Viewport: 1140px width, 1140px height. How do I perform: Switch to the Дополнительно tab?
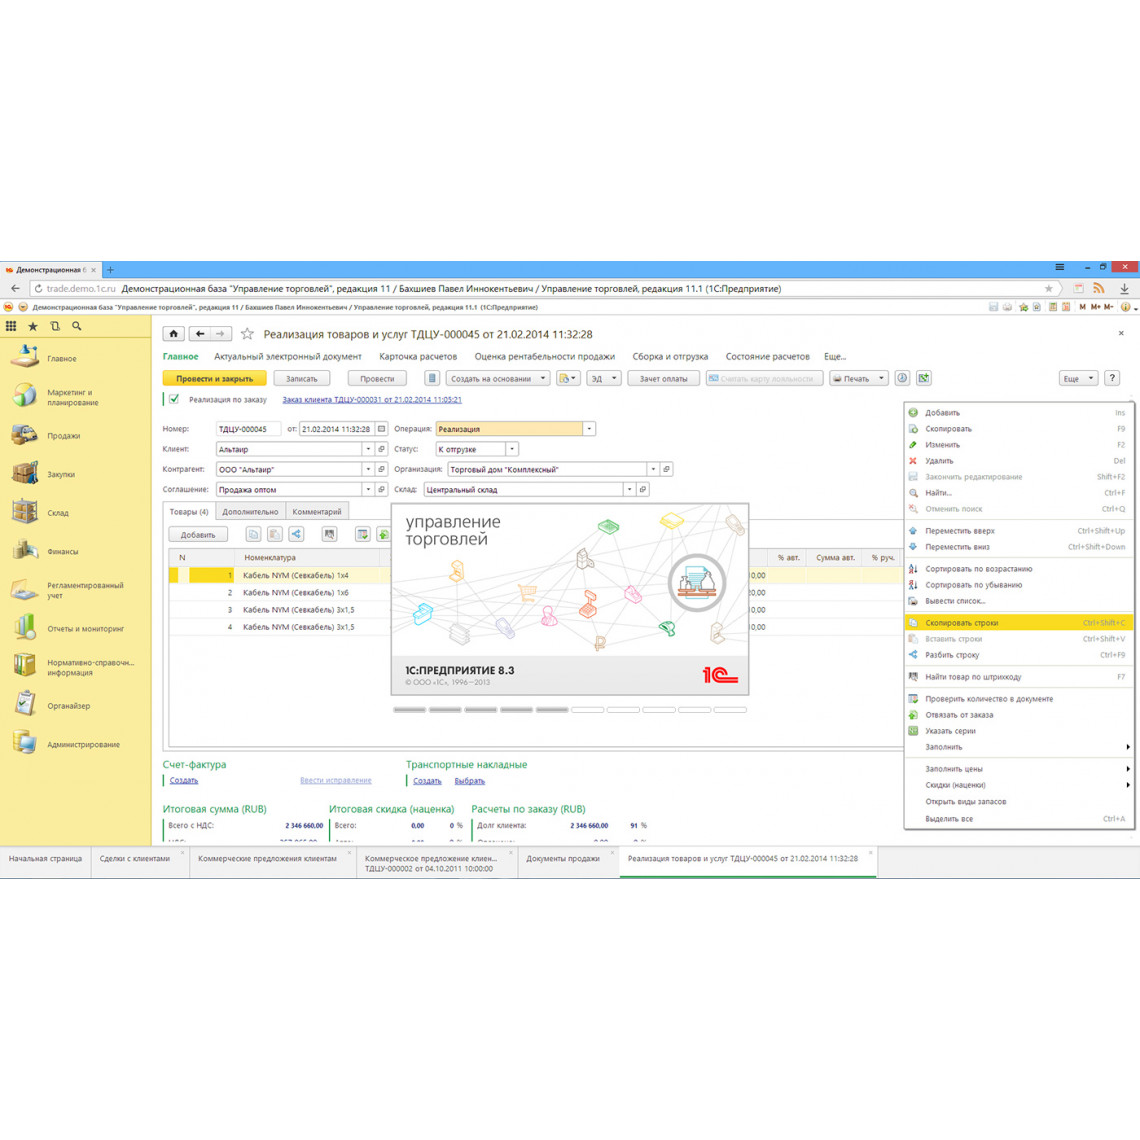(x=250, y=512)
